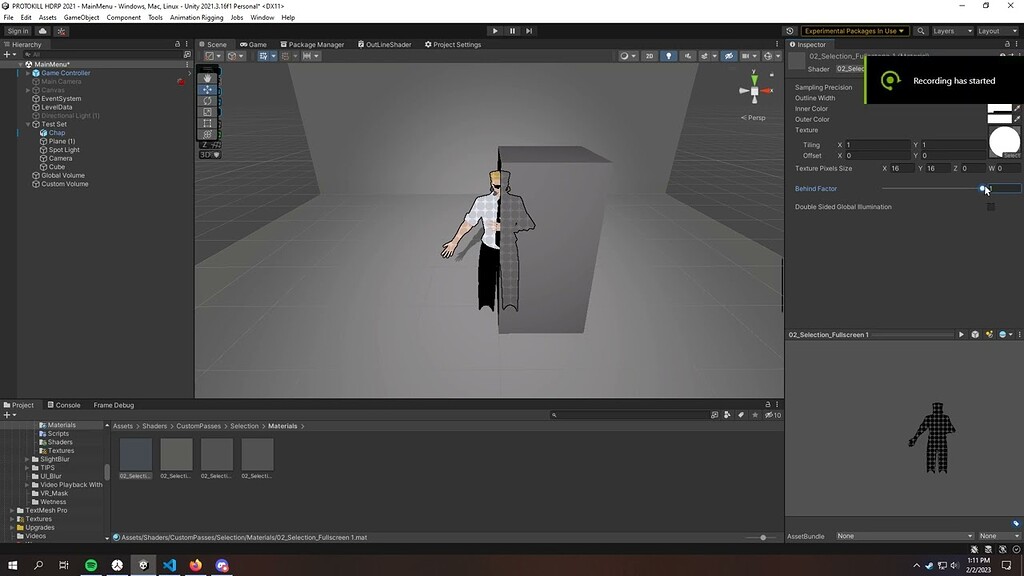
Task: Select the Rect Transform tool
Action: tap(208, 122)
